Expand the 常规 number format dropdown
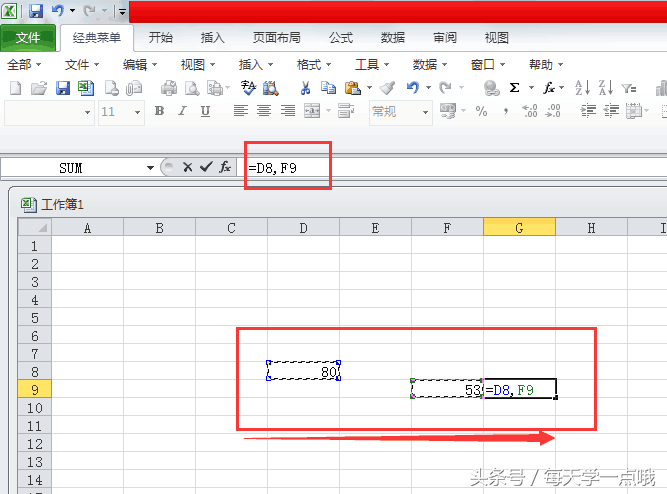 coord(425,112)
